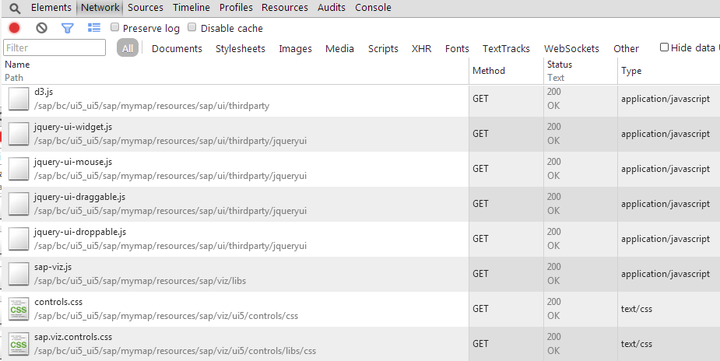Image resolution: width=720 pixels, height=361 pixels.
Task: Select the controls.css file icon
Action: [18, 309]
